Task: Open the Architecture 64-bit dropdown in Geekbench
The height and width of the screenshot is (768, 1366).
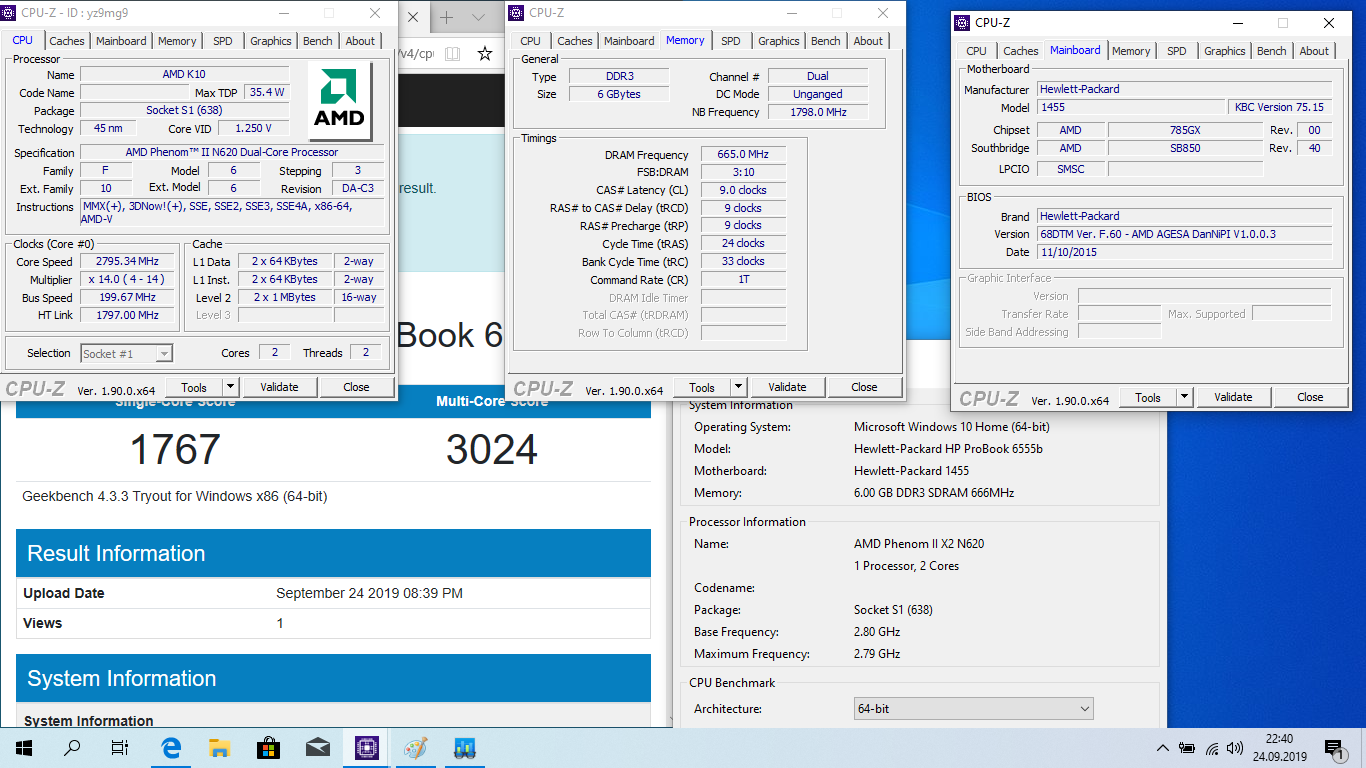Action: (973, 709)
